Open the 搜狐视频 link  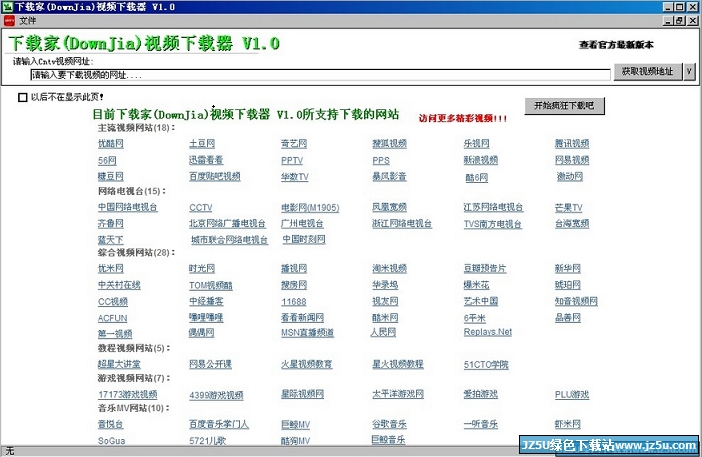[x=390, y=144]
